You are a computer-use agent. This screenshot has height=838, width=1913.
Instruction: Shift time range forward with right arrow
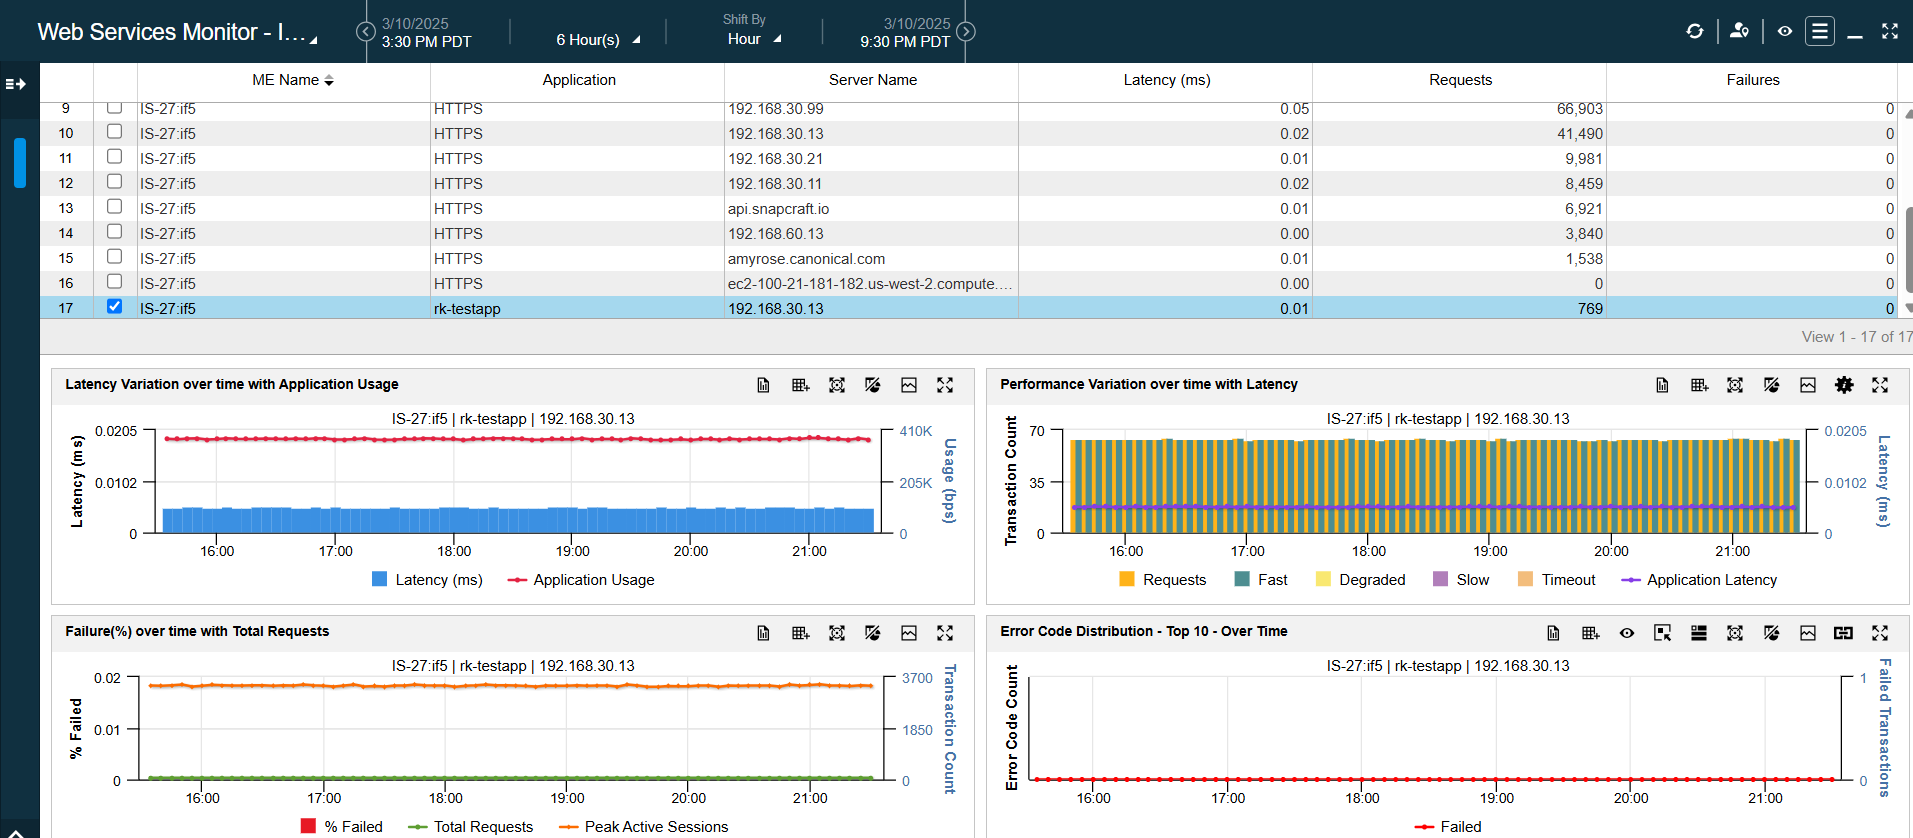pos(966,32)
